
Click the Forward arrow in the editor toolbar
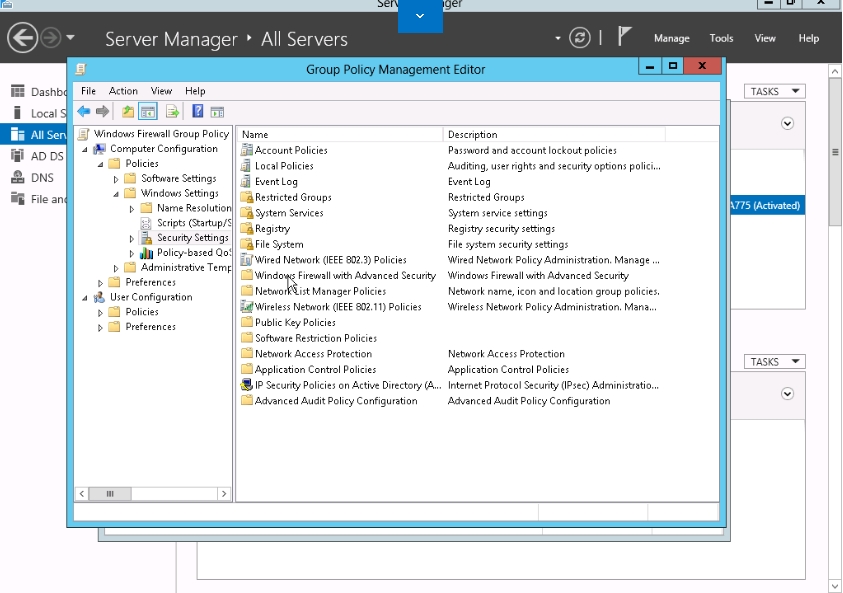point(102,112)
